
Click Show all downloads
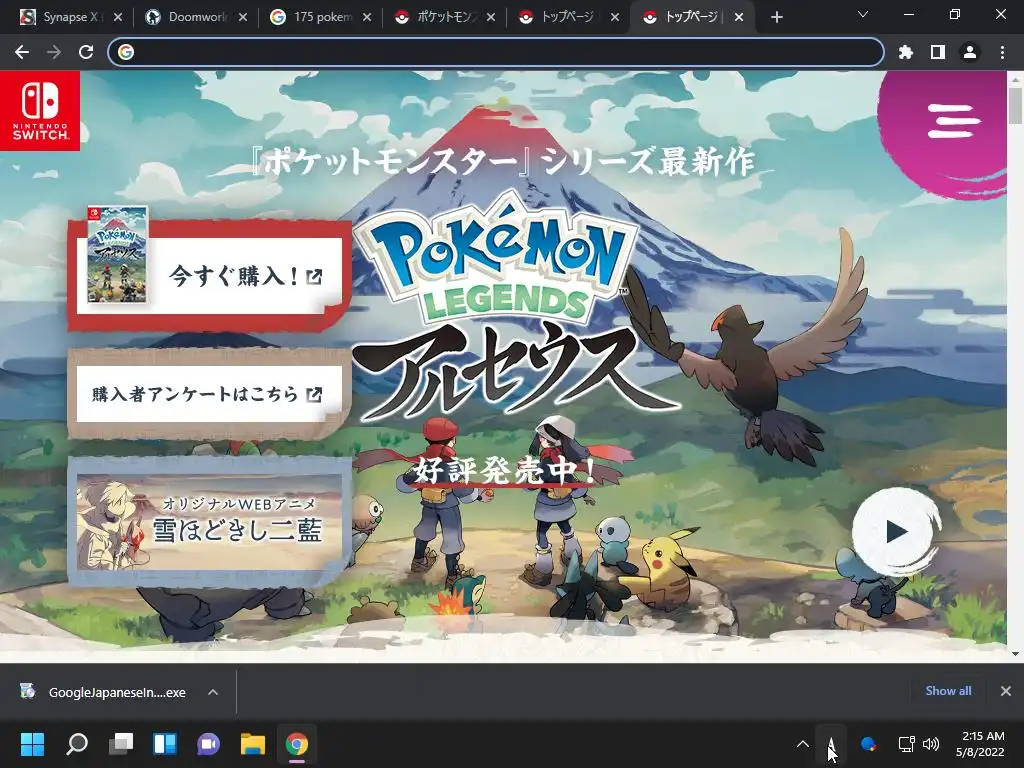(x=948, y=691)
